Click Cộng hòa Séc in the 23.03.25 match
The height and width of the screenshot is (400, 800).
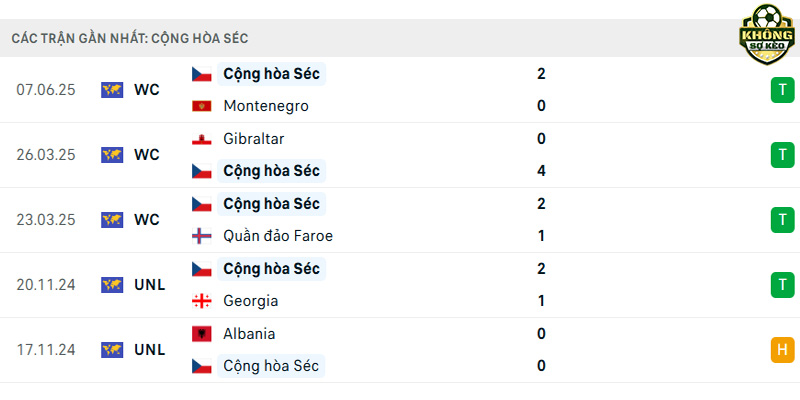(271, 204)
